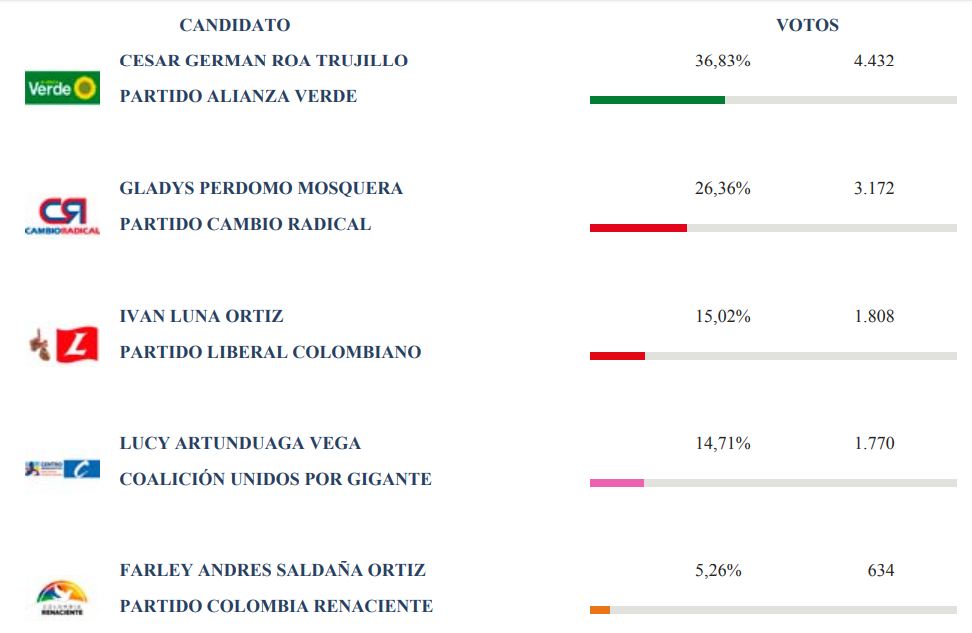The height and width of the screenshot is (633, 972).
Task: Click the Partido Liberal Colombiano label
Action: [x=270, y=352]
